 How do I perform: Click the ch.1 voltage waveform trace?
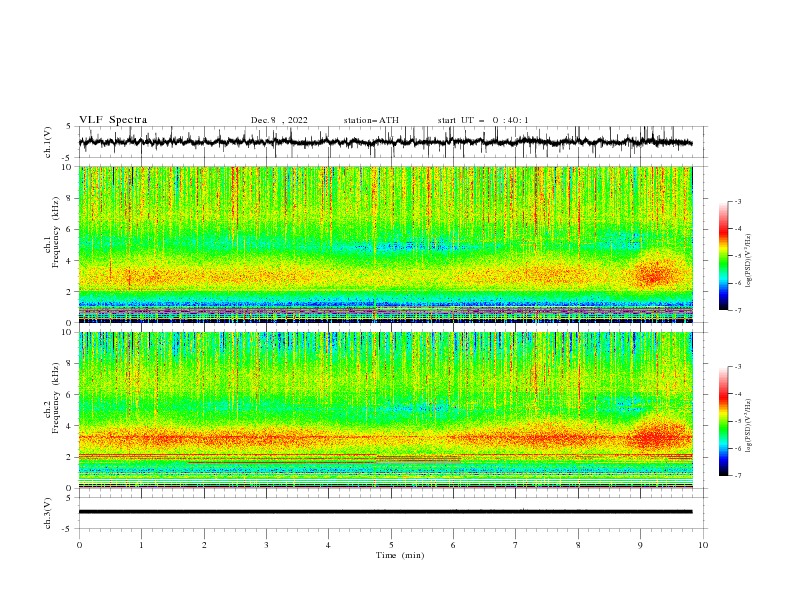385,142
